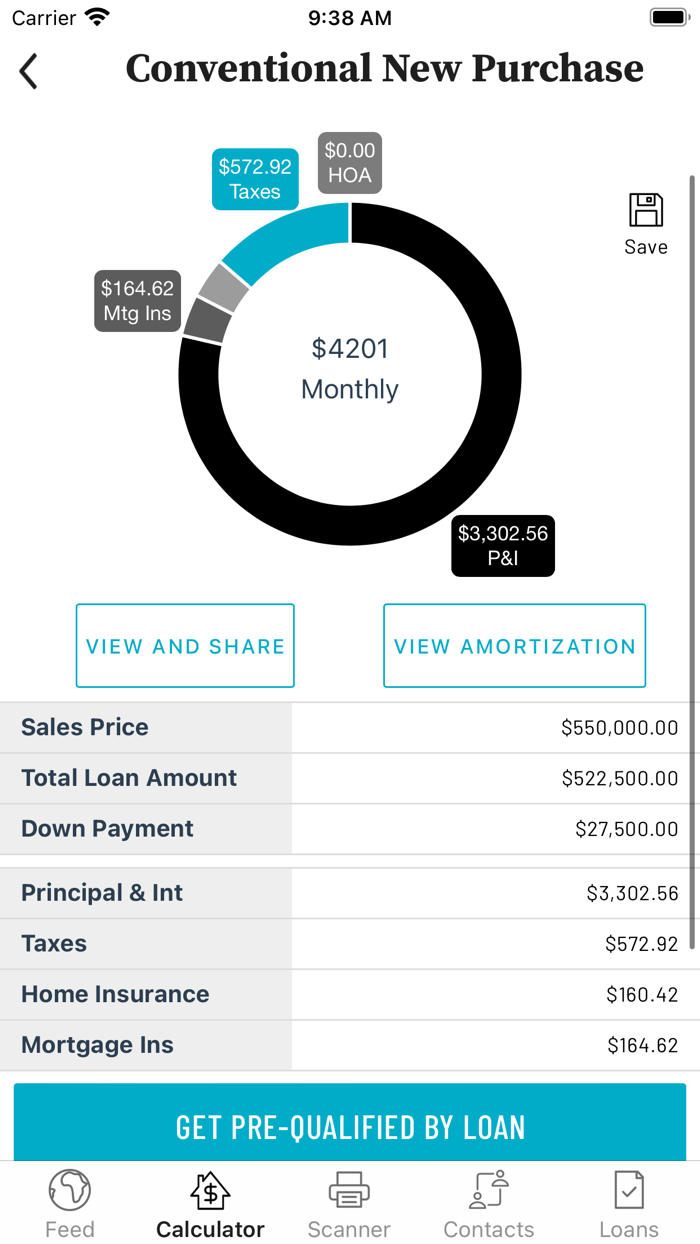This screenshot has height=1244, width=700.
Task: Click the Mtg Ins chart label
Action: point(137,299)
